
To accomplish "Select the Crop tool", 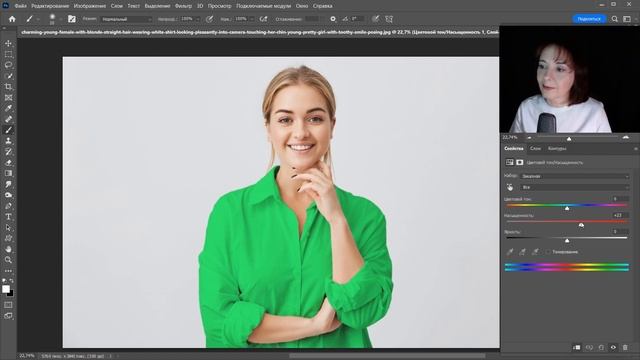I will [8, 87].
